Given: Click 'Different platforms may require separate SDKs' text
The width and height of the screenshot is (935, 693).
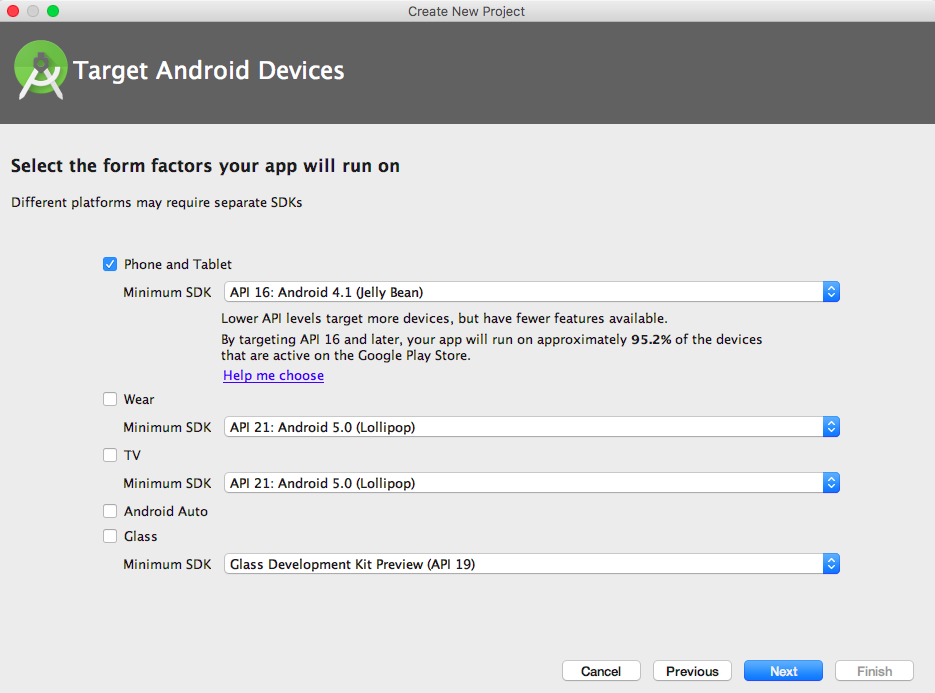Looking at the screenshot, I should pos(157,202).
